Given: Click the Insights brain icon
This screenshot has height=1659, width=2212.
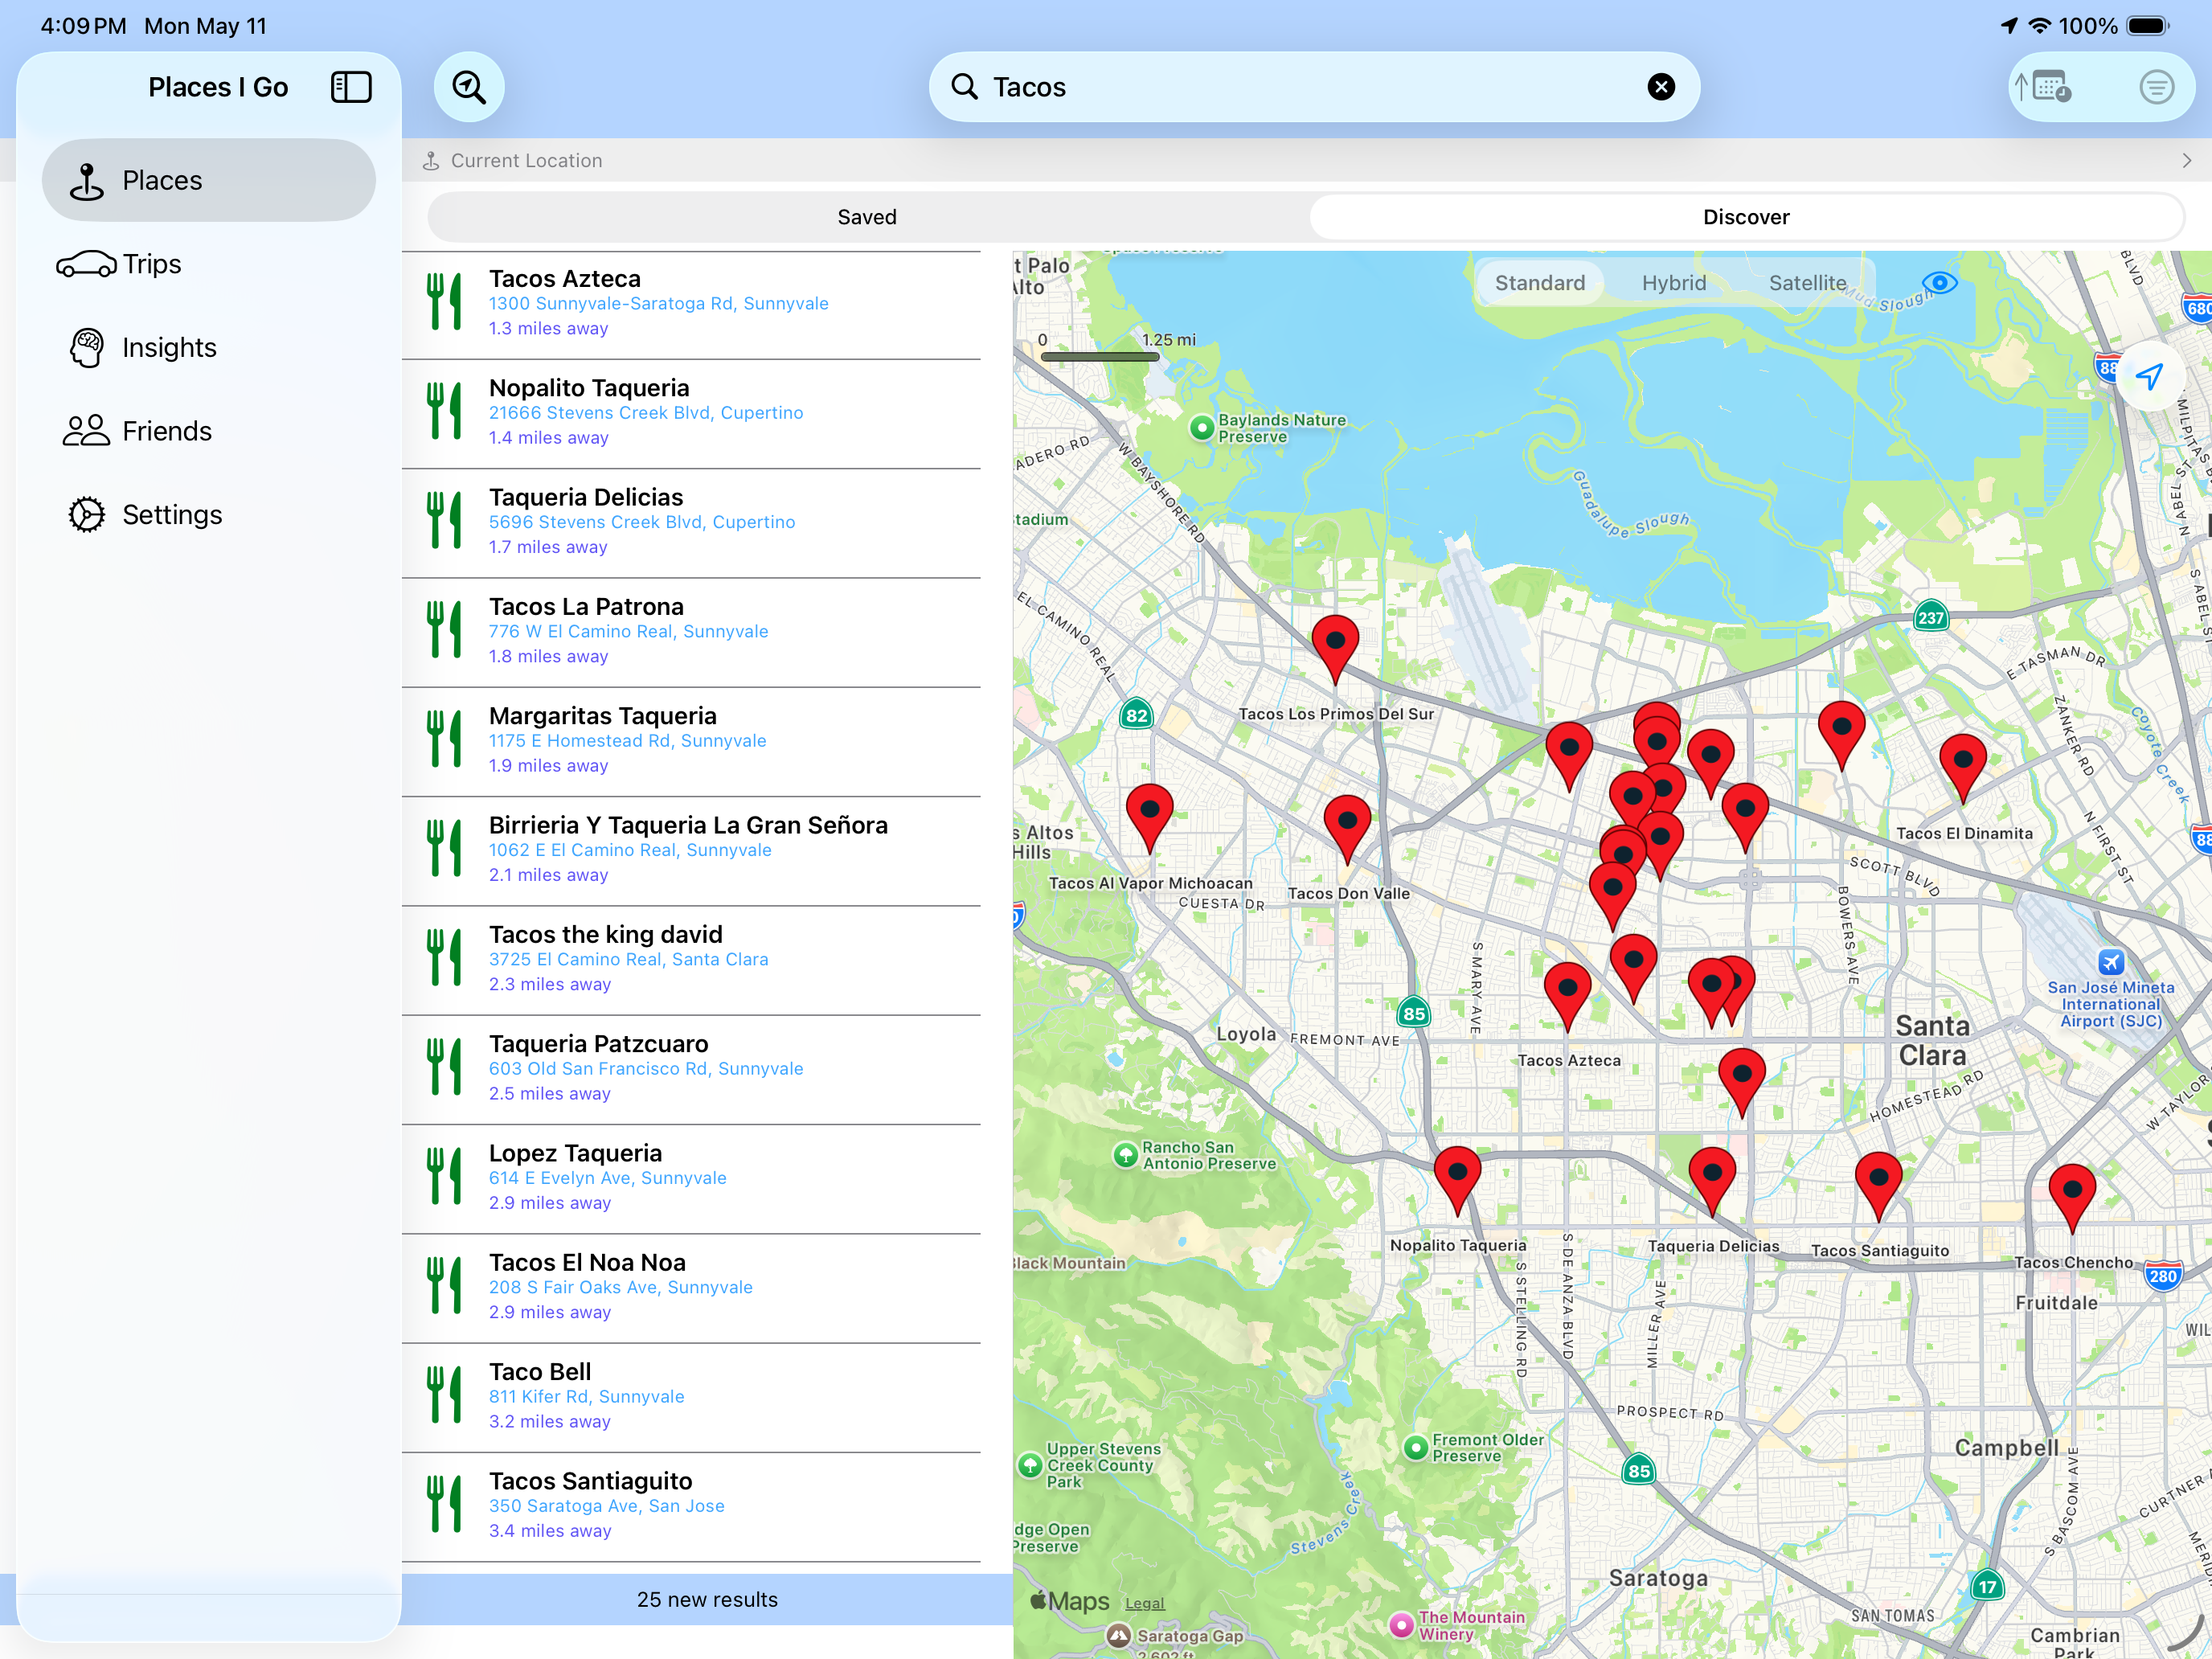Looking at the screenshot, I should tap(87, 348).
